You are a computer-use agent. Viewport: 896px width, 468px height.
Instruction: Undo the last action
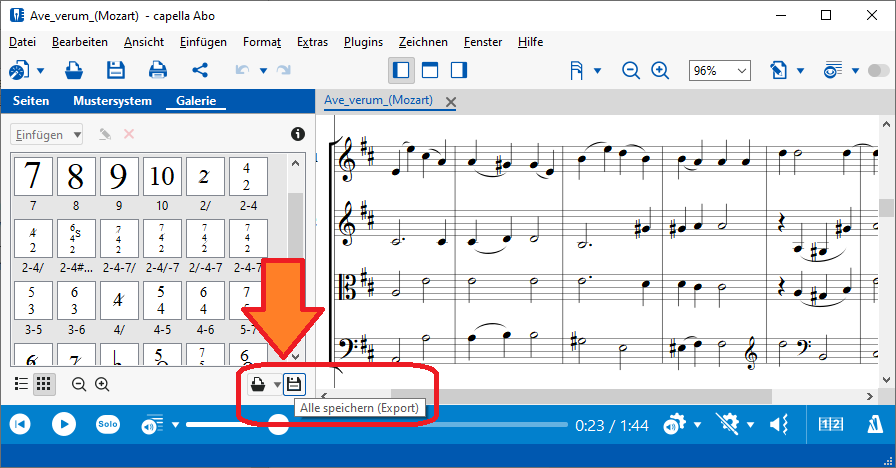coord(242,70)
